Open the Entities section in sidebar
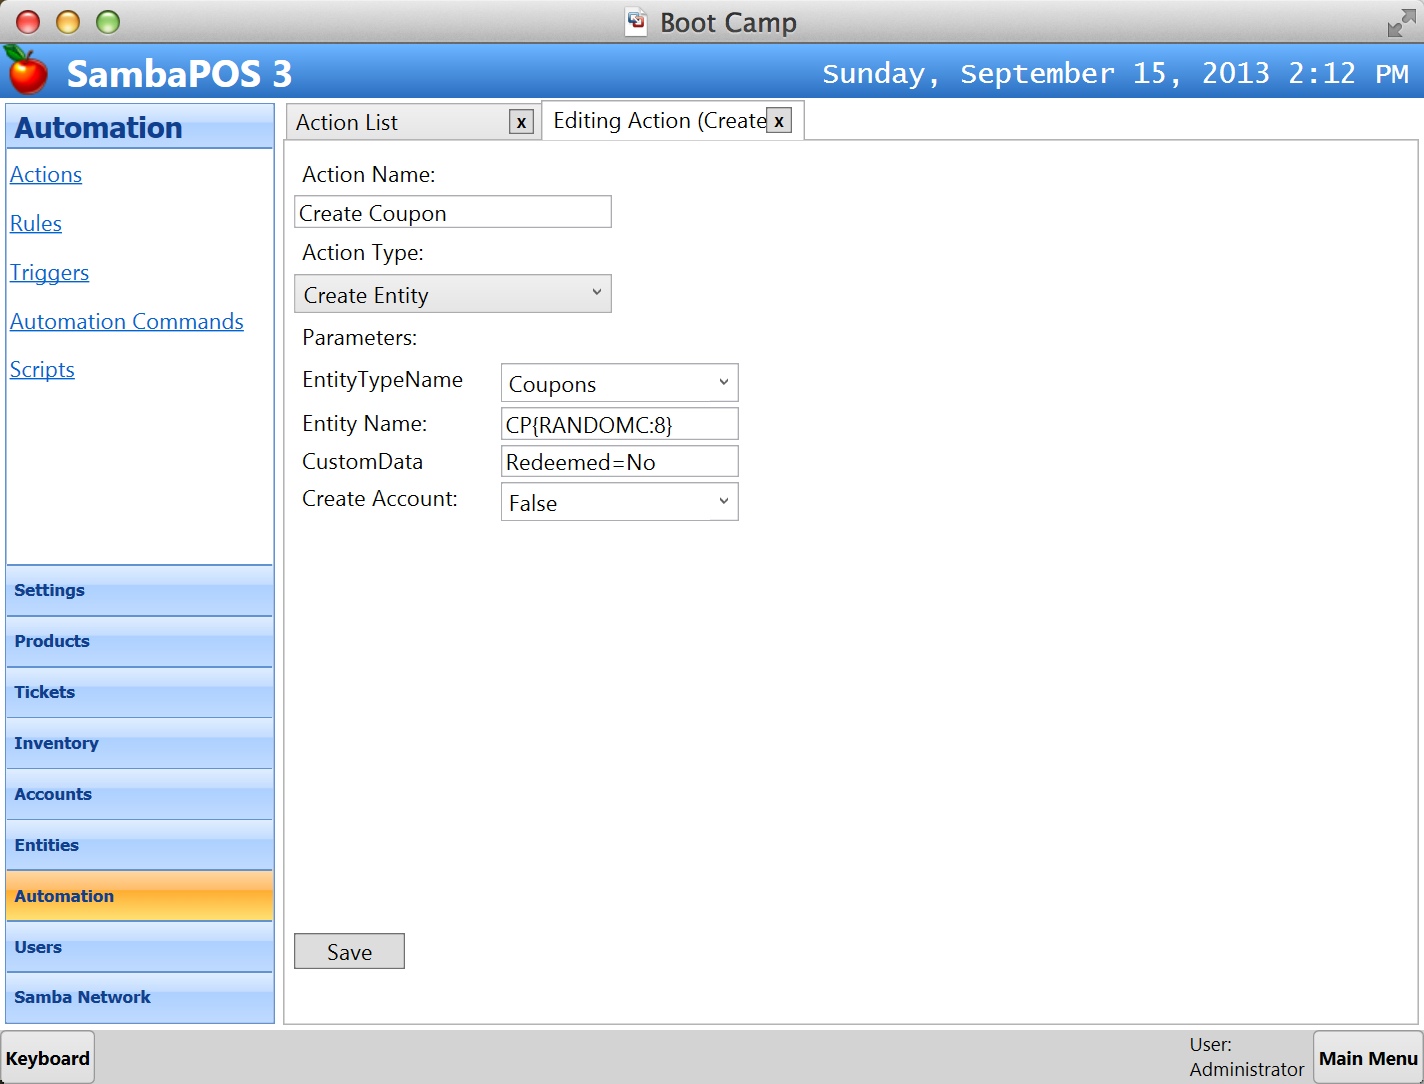The image size is (1424, 1084). (139, 845)
